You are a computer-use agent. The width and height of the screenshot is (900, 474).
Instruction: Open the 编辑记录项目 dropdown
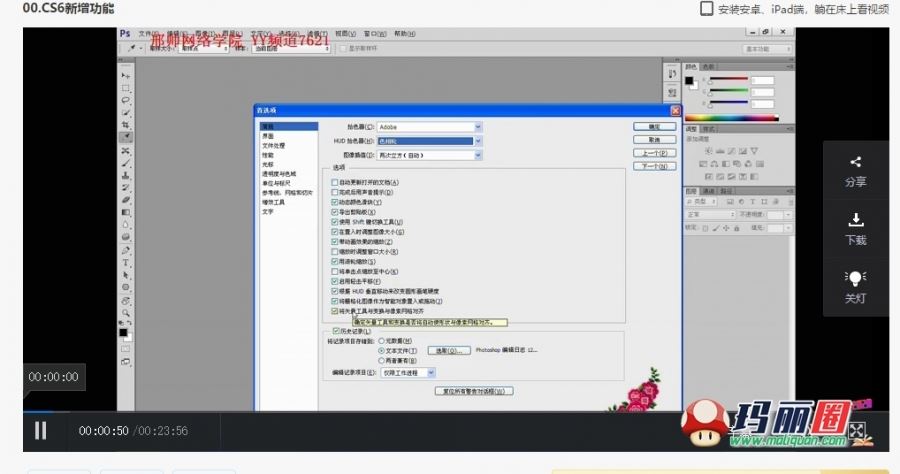coord(408,372)
